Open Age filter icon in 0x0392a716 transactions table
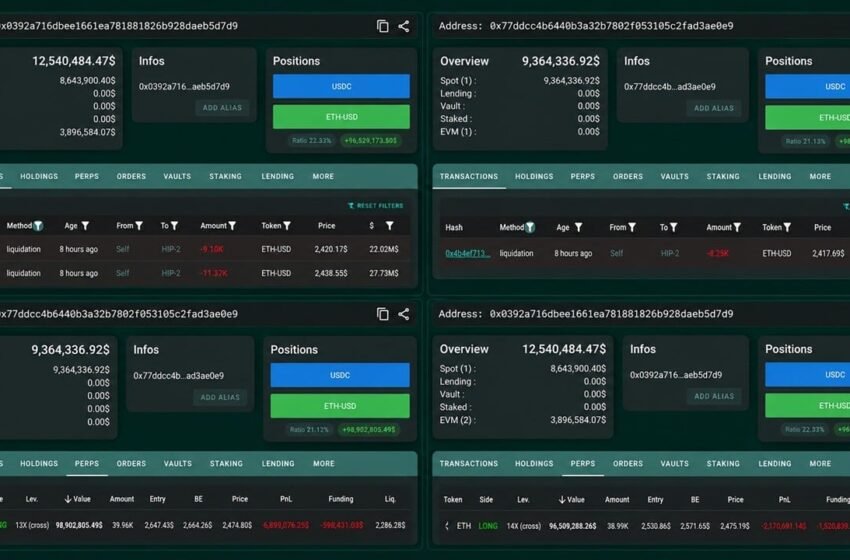This screenshot has height=560, width=850. point(85,226)
